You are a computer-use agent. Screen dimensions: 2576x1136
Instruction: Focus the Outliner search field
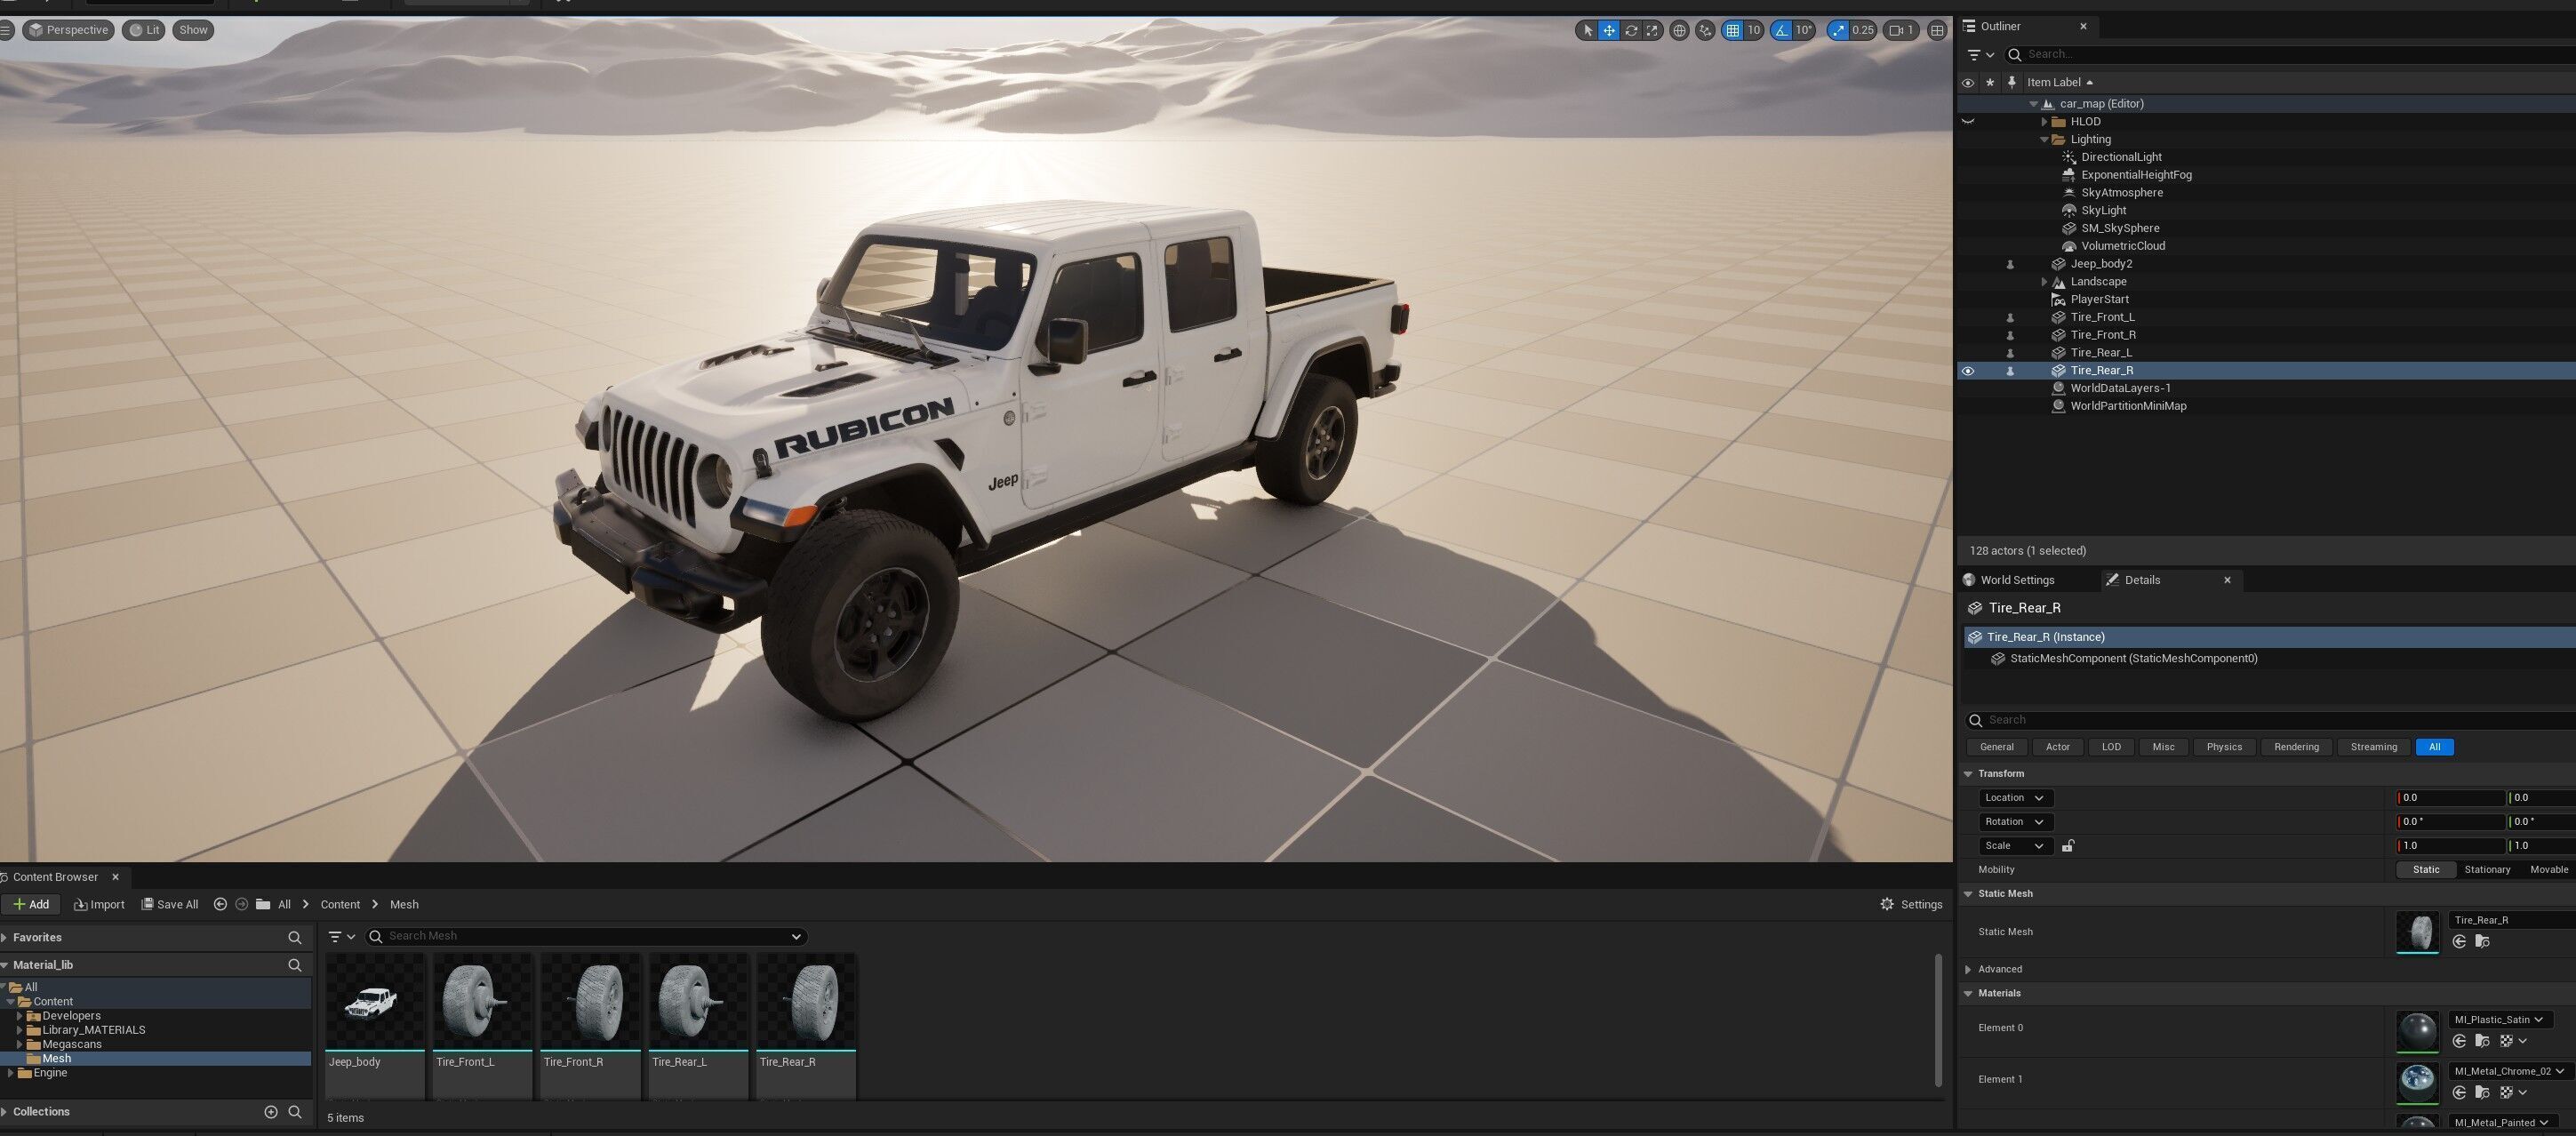tap(2290, 54)
